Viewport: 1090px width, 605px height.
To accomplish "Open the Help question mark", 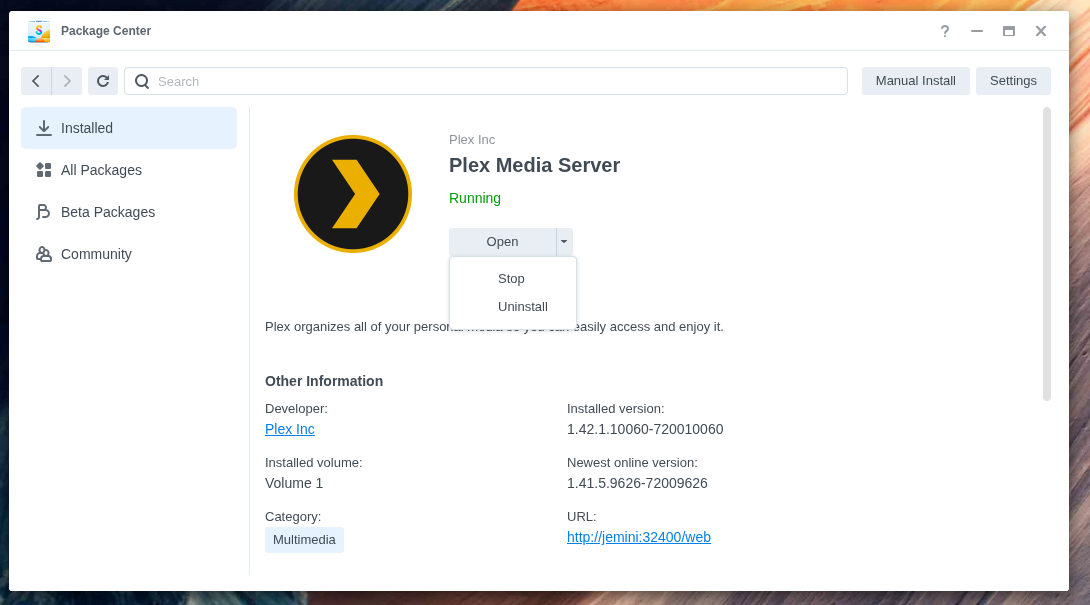I will (945, 31).
